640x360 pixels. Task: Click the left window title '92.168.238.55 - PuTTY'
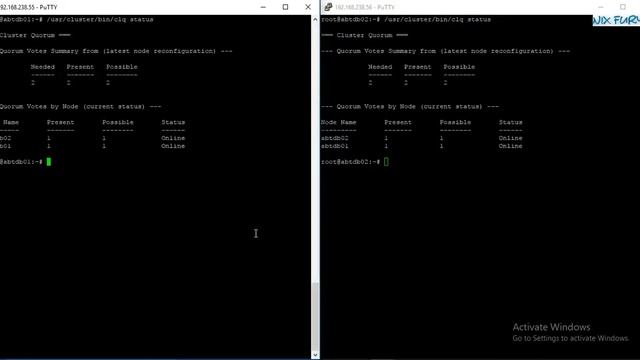[x=29, y=7]
